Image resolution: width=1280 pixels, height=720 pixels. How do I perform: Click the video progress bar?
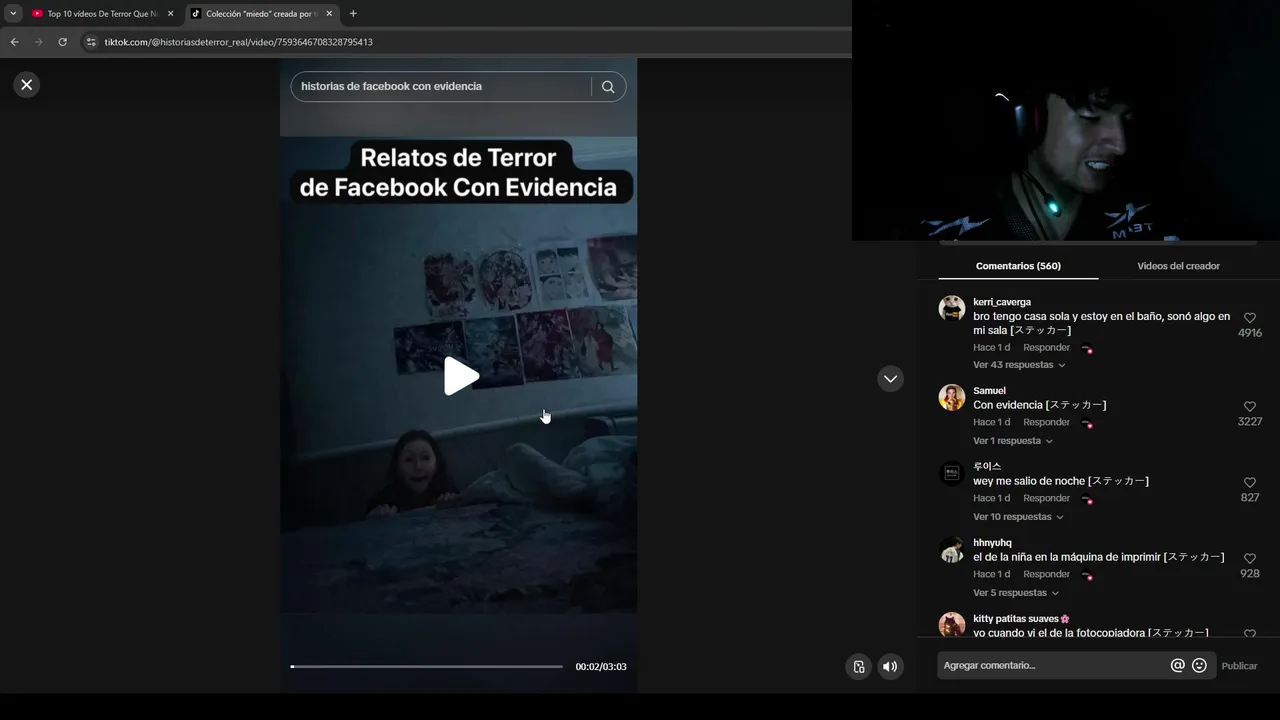click(427, 666)
